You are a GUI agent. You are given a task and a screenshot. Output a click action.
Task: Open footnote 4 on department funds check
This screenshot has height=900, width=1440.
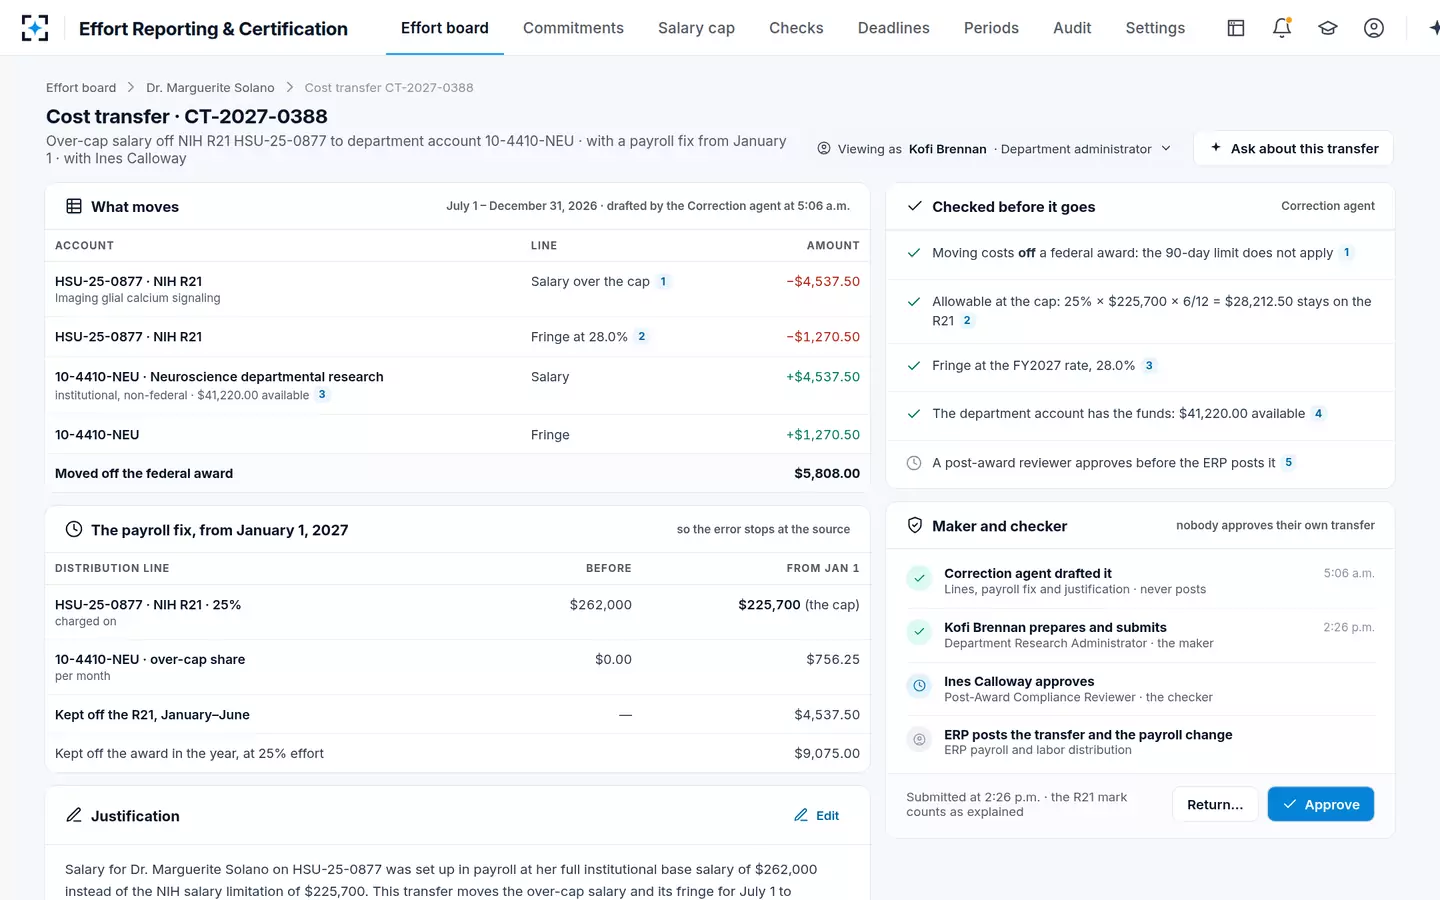[1318, 413]
